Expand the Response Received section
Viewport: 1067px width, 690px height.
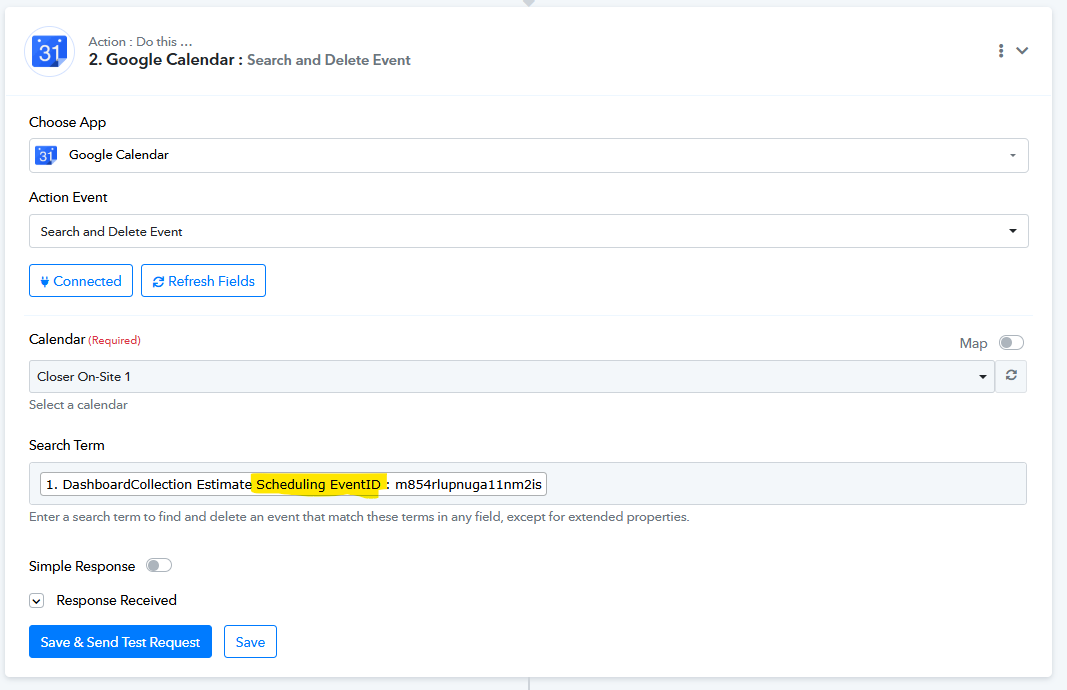pyautogui.click(x=37, y=600)
